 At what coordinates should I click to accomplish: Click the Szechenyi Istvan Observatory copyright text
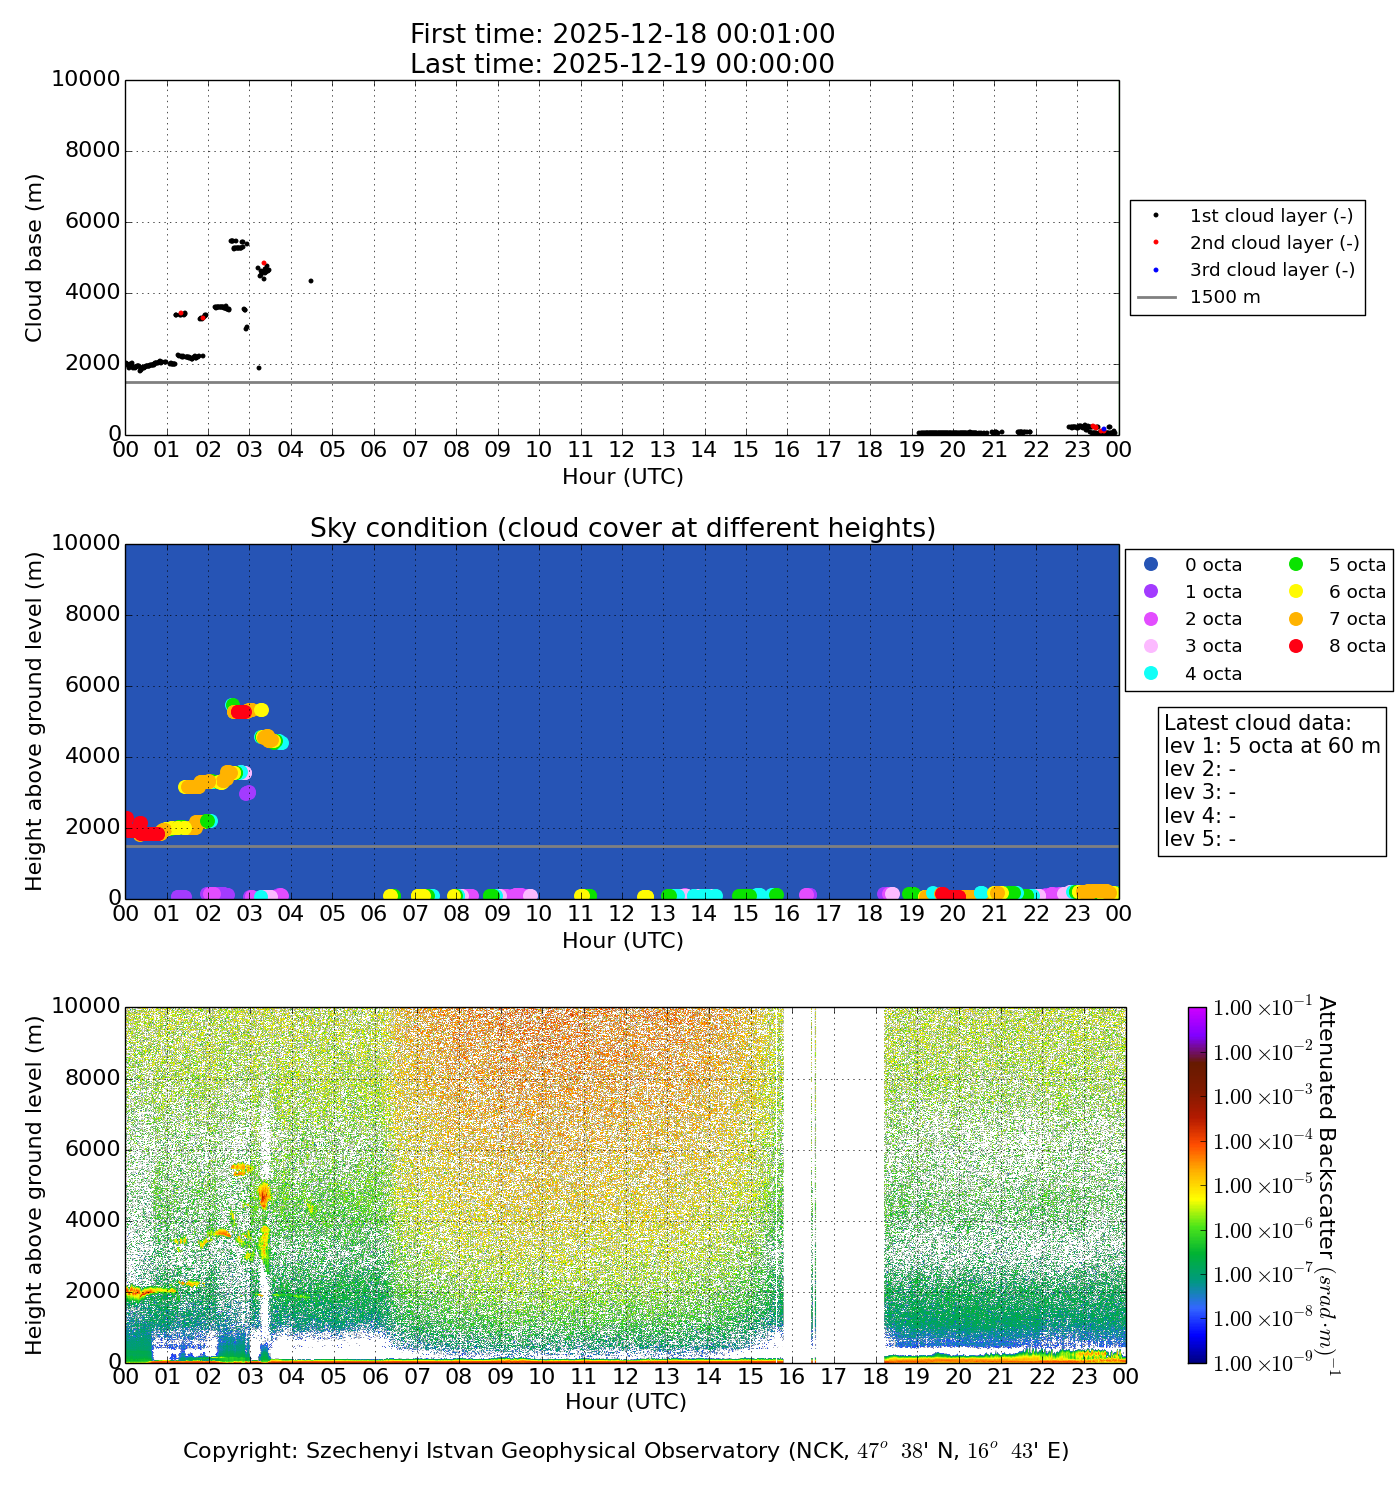pyautogui.click(x=625, y=1451)
